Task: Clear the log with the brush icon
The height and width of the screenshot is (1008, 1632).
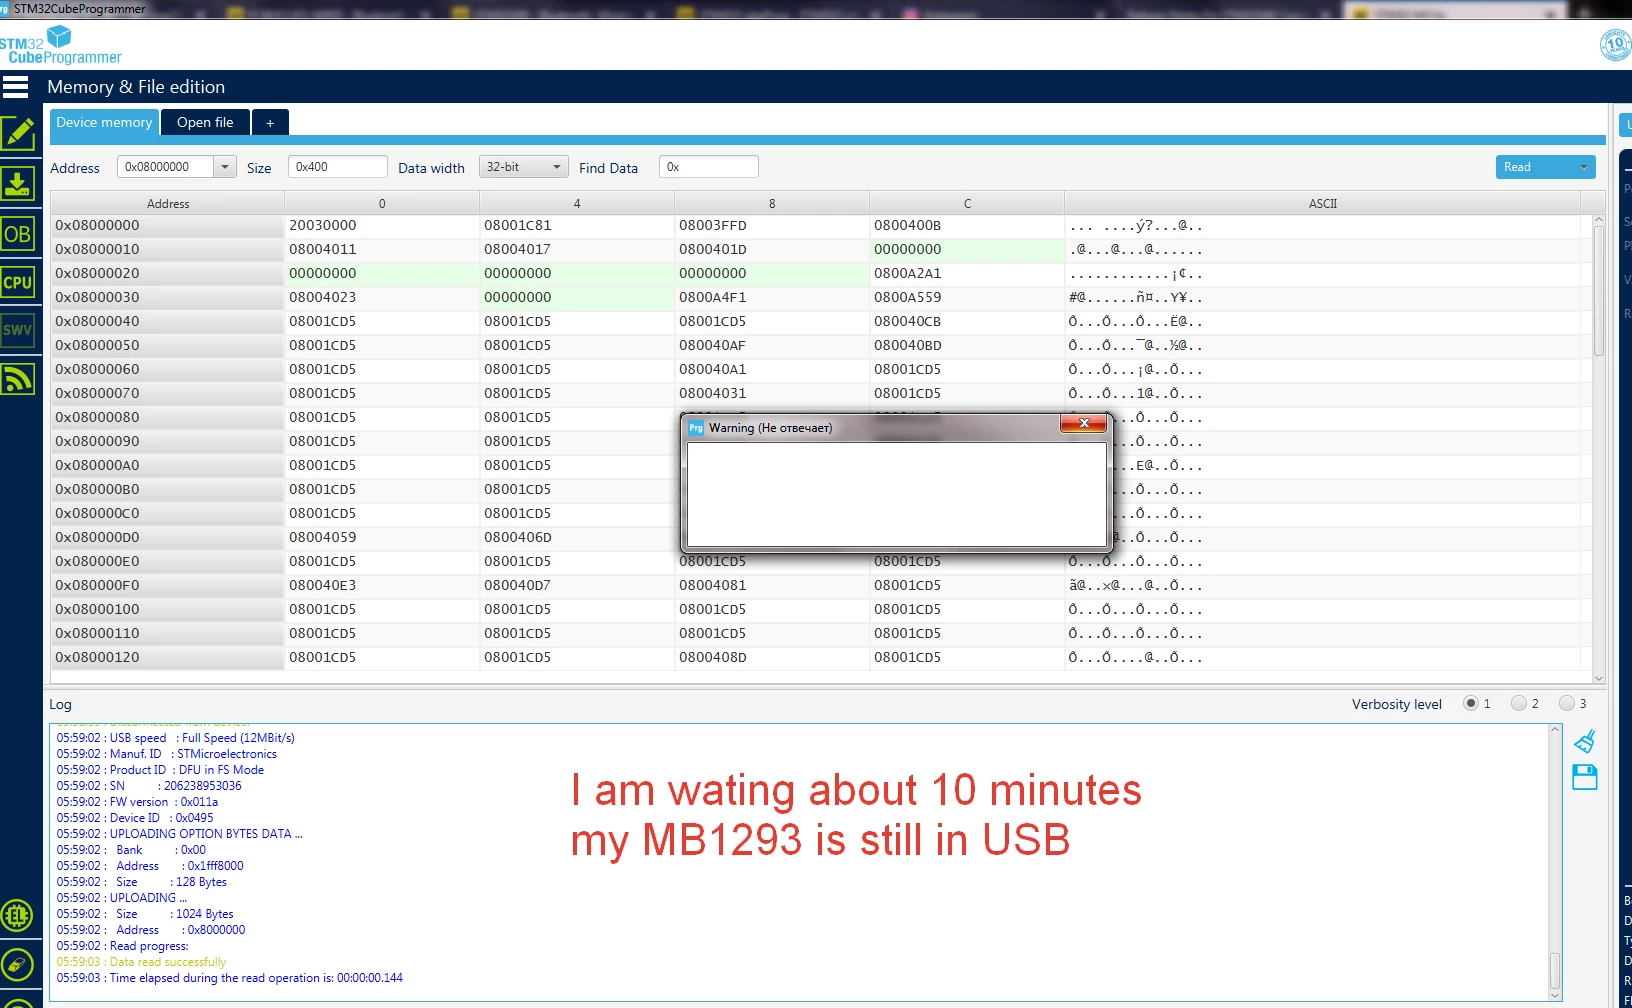Action: (x=1585, y=741)
